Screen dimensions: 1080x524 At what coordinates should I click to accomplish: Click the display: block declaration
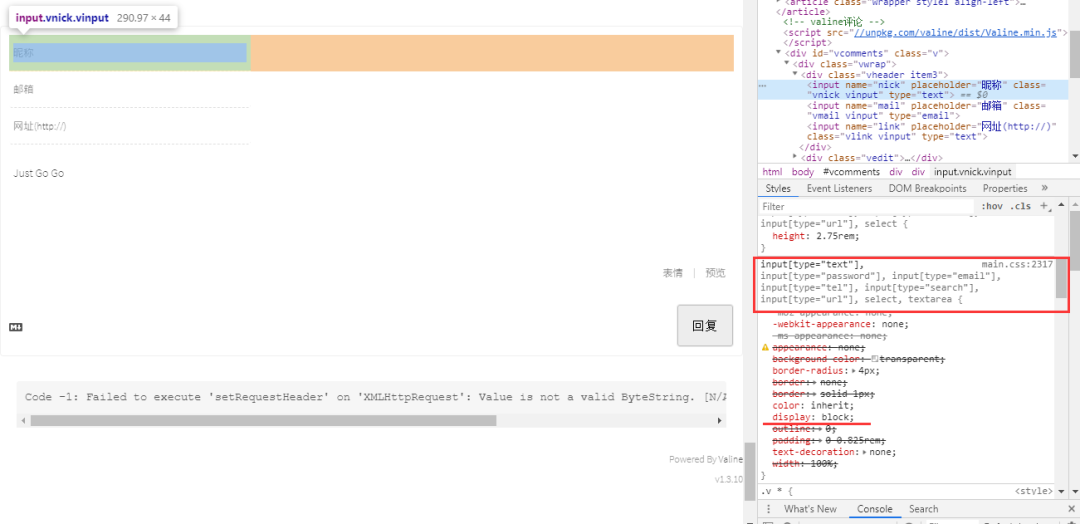[813, 417]
